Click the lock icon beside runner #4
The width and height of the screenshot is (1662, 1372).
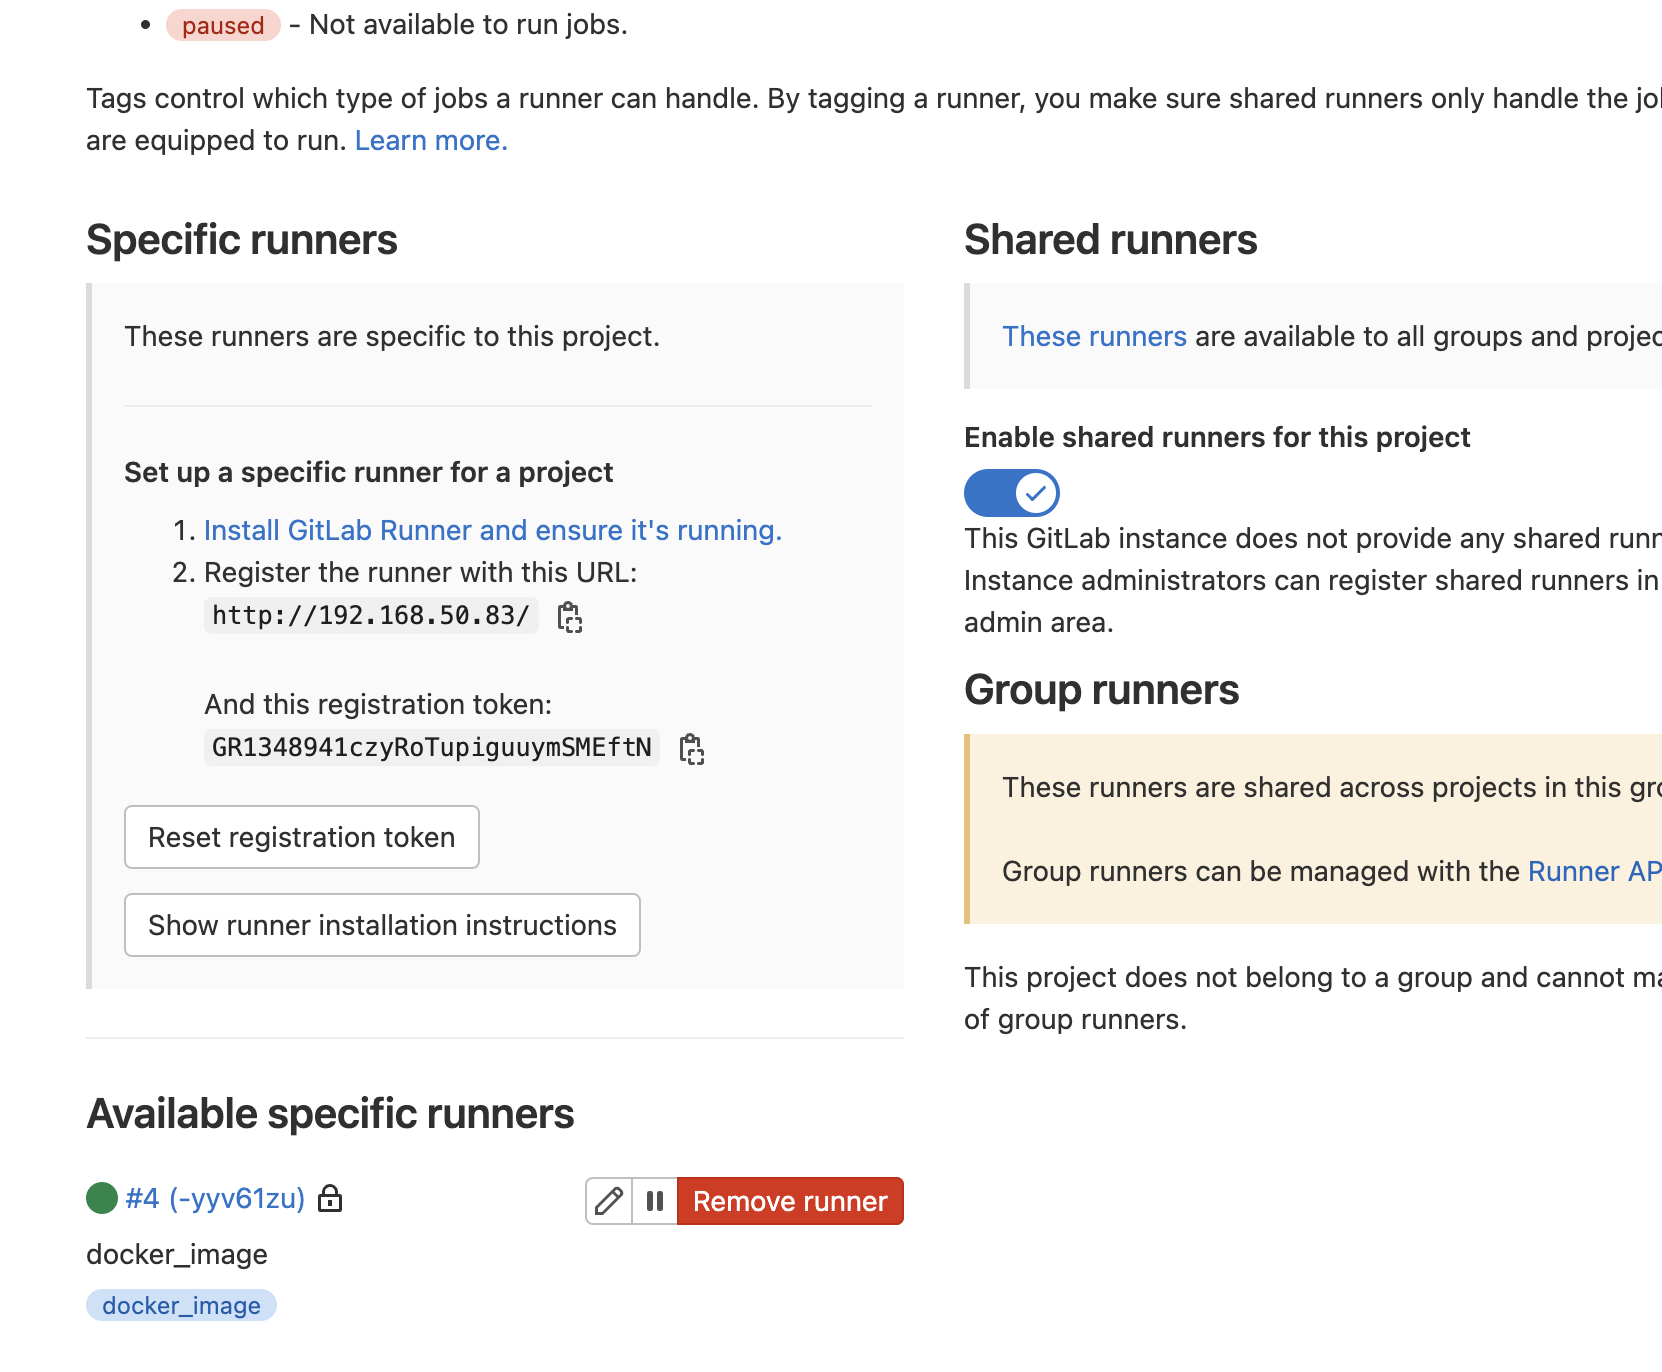click(330, 1198)
